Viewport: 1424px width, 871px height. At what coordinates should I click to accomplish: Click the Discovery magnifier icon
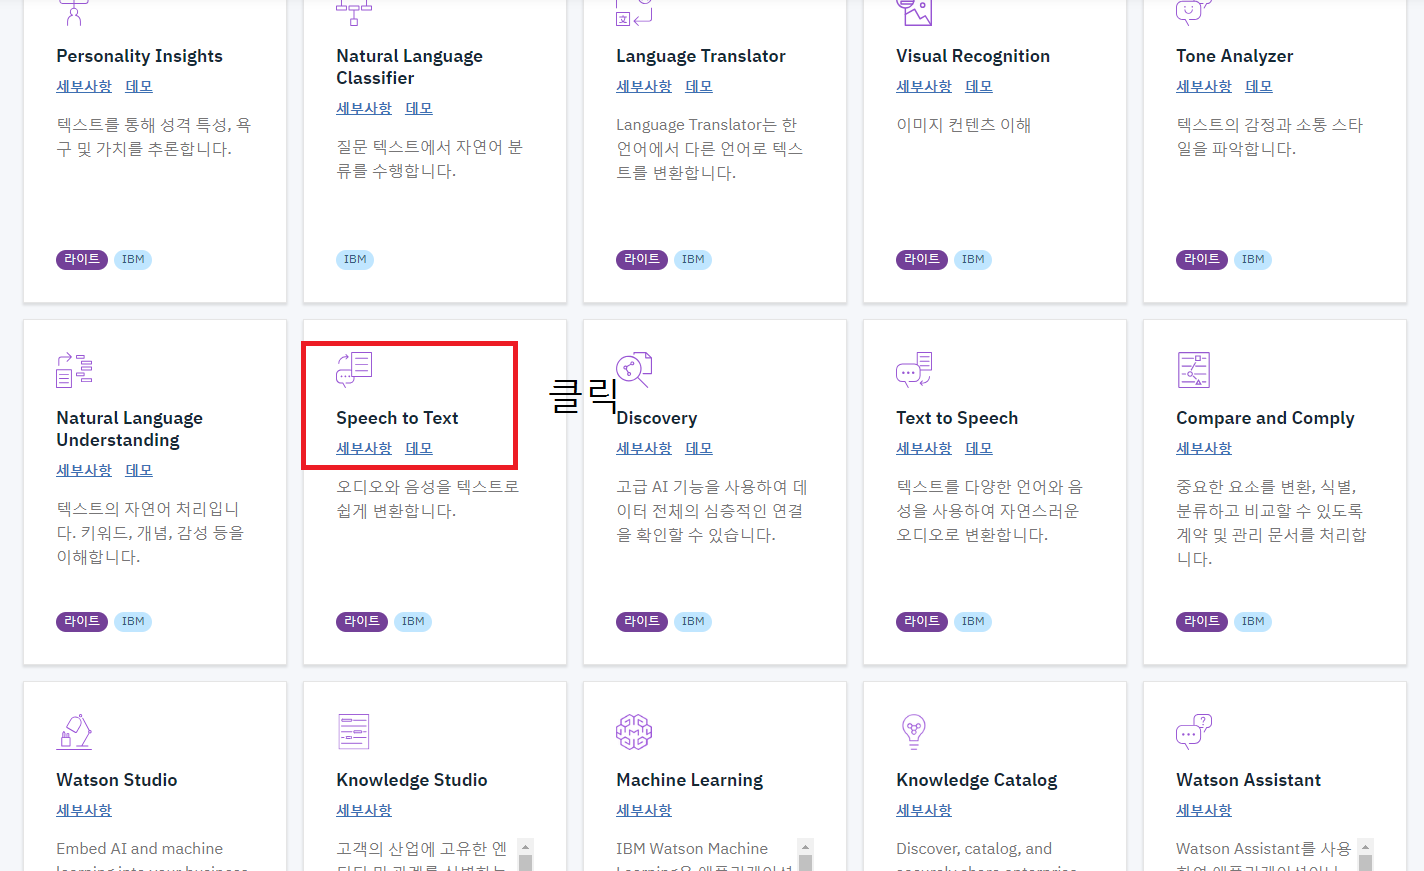click(634, 370)
